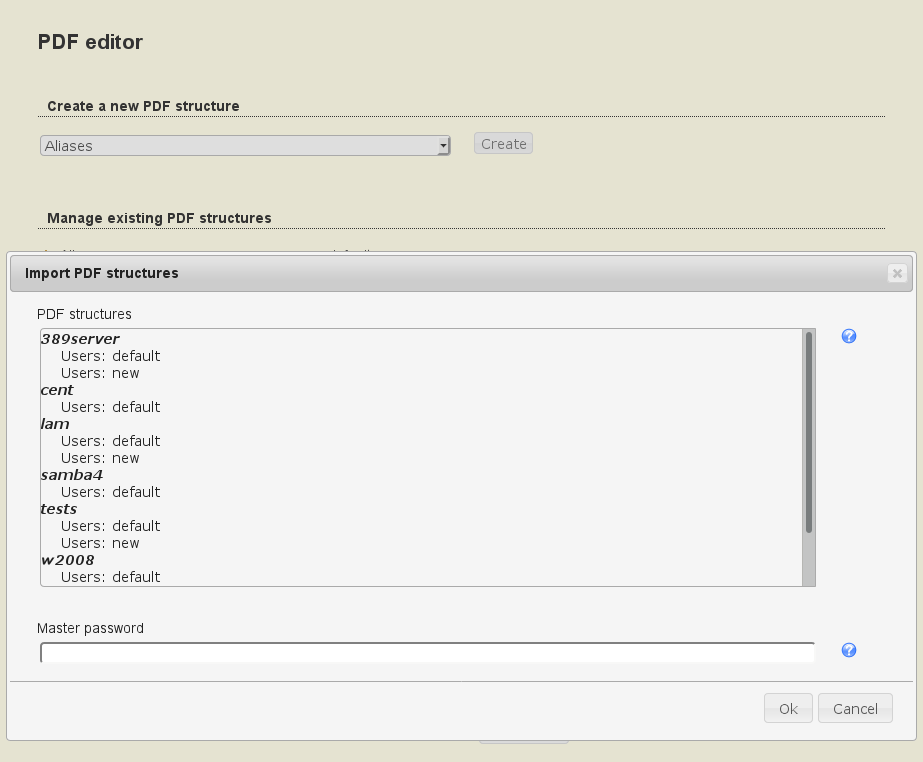Choose Users: default under lam

pyautogui.click(x=110, y=441)
